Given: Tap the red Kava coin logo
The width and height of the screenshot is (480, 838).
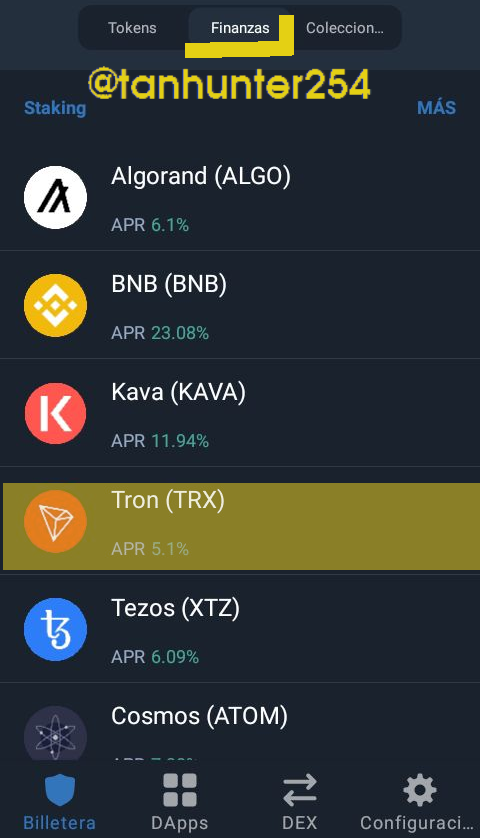Looking at the screenshot, I should [56, 413].
